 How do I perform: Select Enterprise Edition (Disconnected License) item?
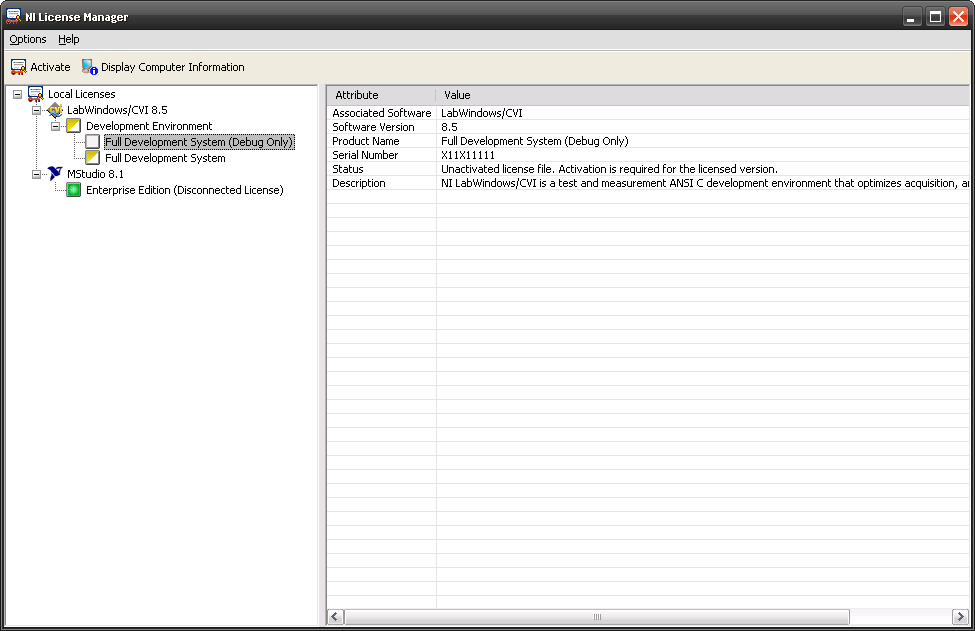point(184,190)
